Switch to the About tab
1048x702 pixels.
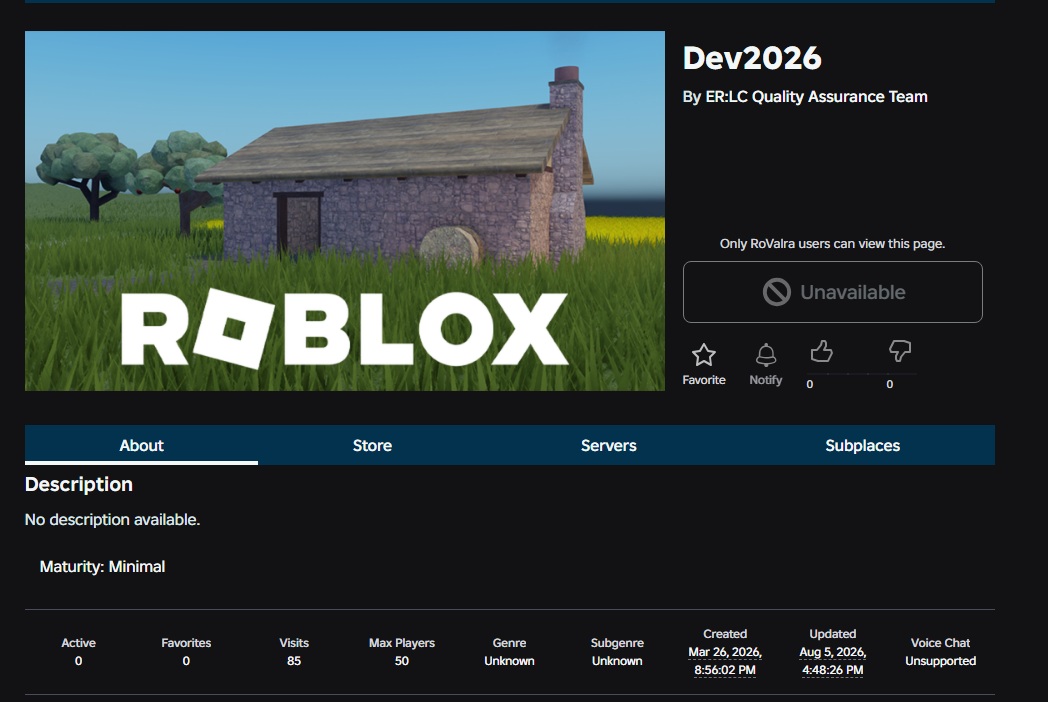tap(141, 445)
